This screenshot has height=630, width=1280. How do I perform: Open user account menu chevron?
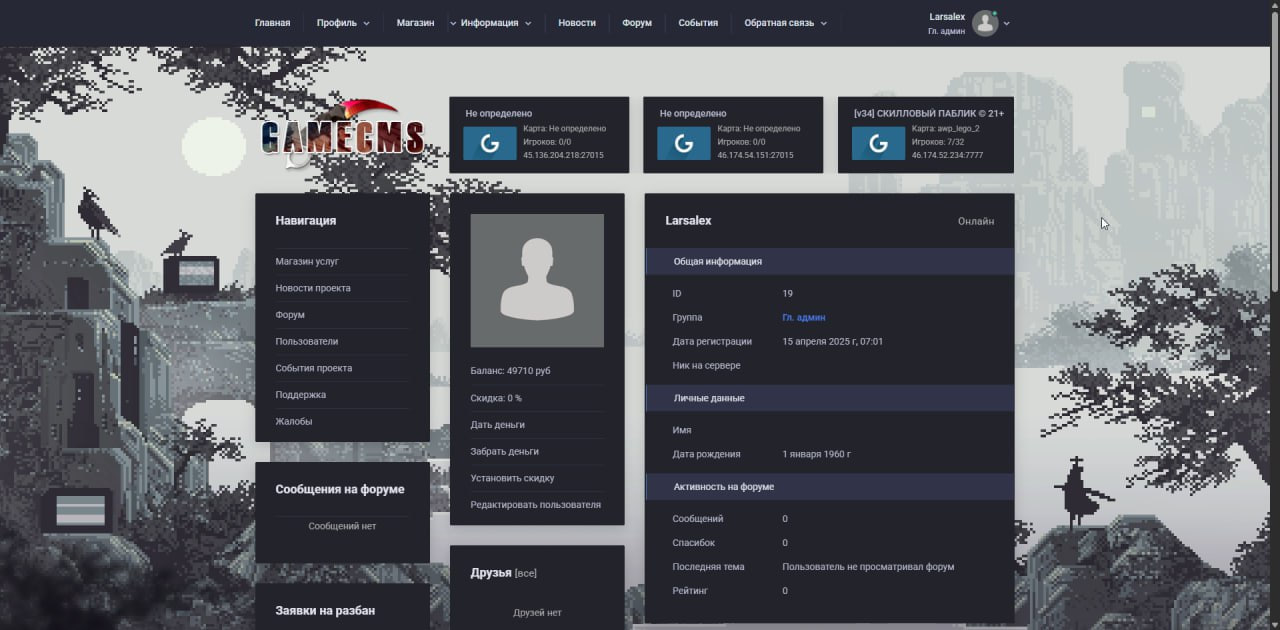click(1007, 23)
